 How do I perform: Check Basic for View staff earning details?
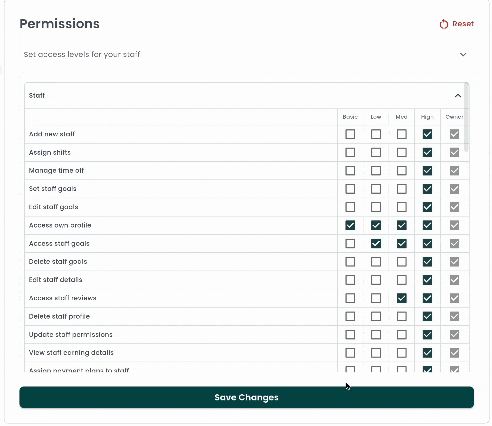click(x=350, y=353)
